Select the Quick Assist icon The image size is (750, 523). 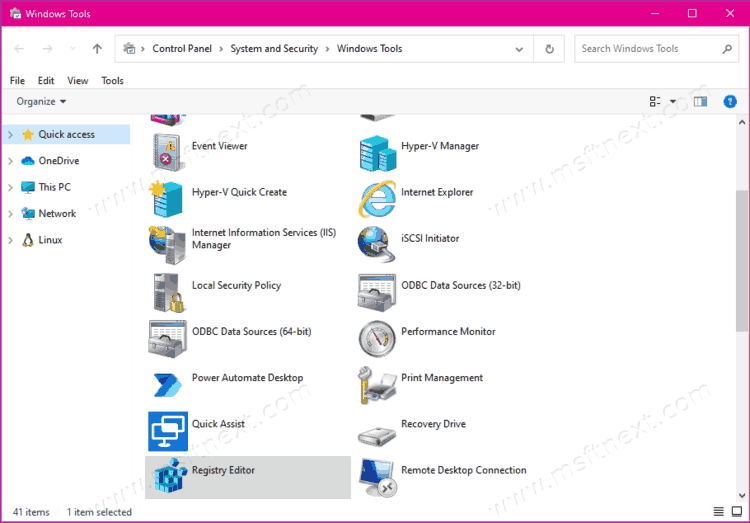[167, 431]
